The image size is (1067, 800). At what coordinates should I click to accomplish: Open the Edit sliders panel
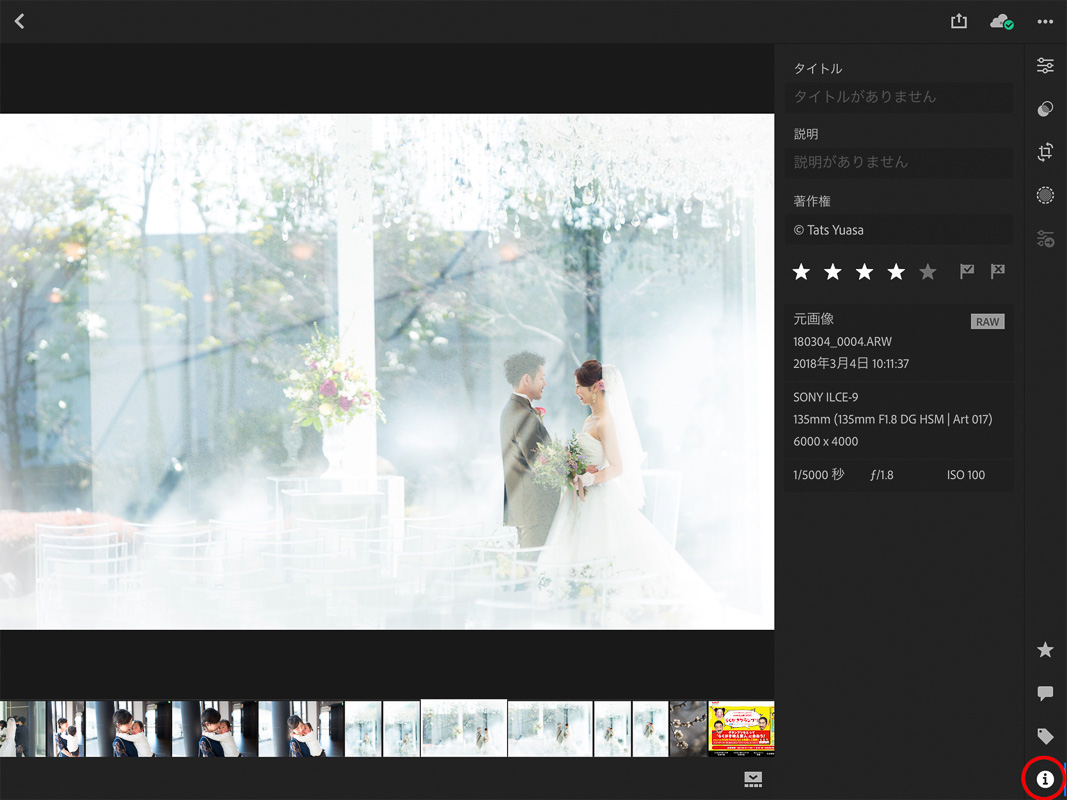(1045, 66)
